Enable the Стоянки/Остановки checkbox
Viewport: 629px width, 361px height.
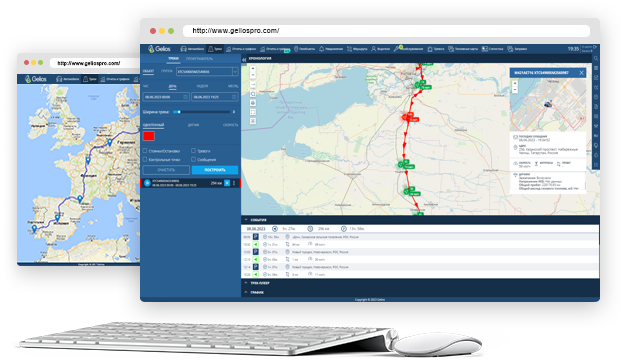pyautogui.click(x=145, y=151)
